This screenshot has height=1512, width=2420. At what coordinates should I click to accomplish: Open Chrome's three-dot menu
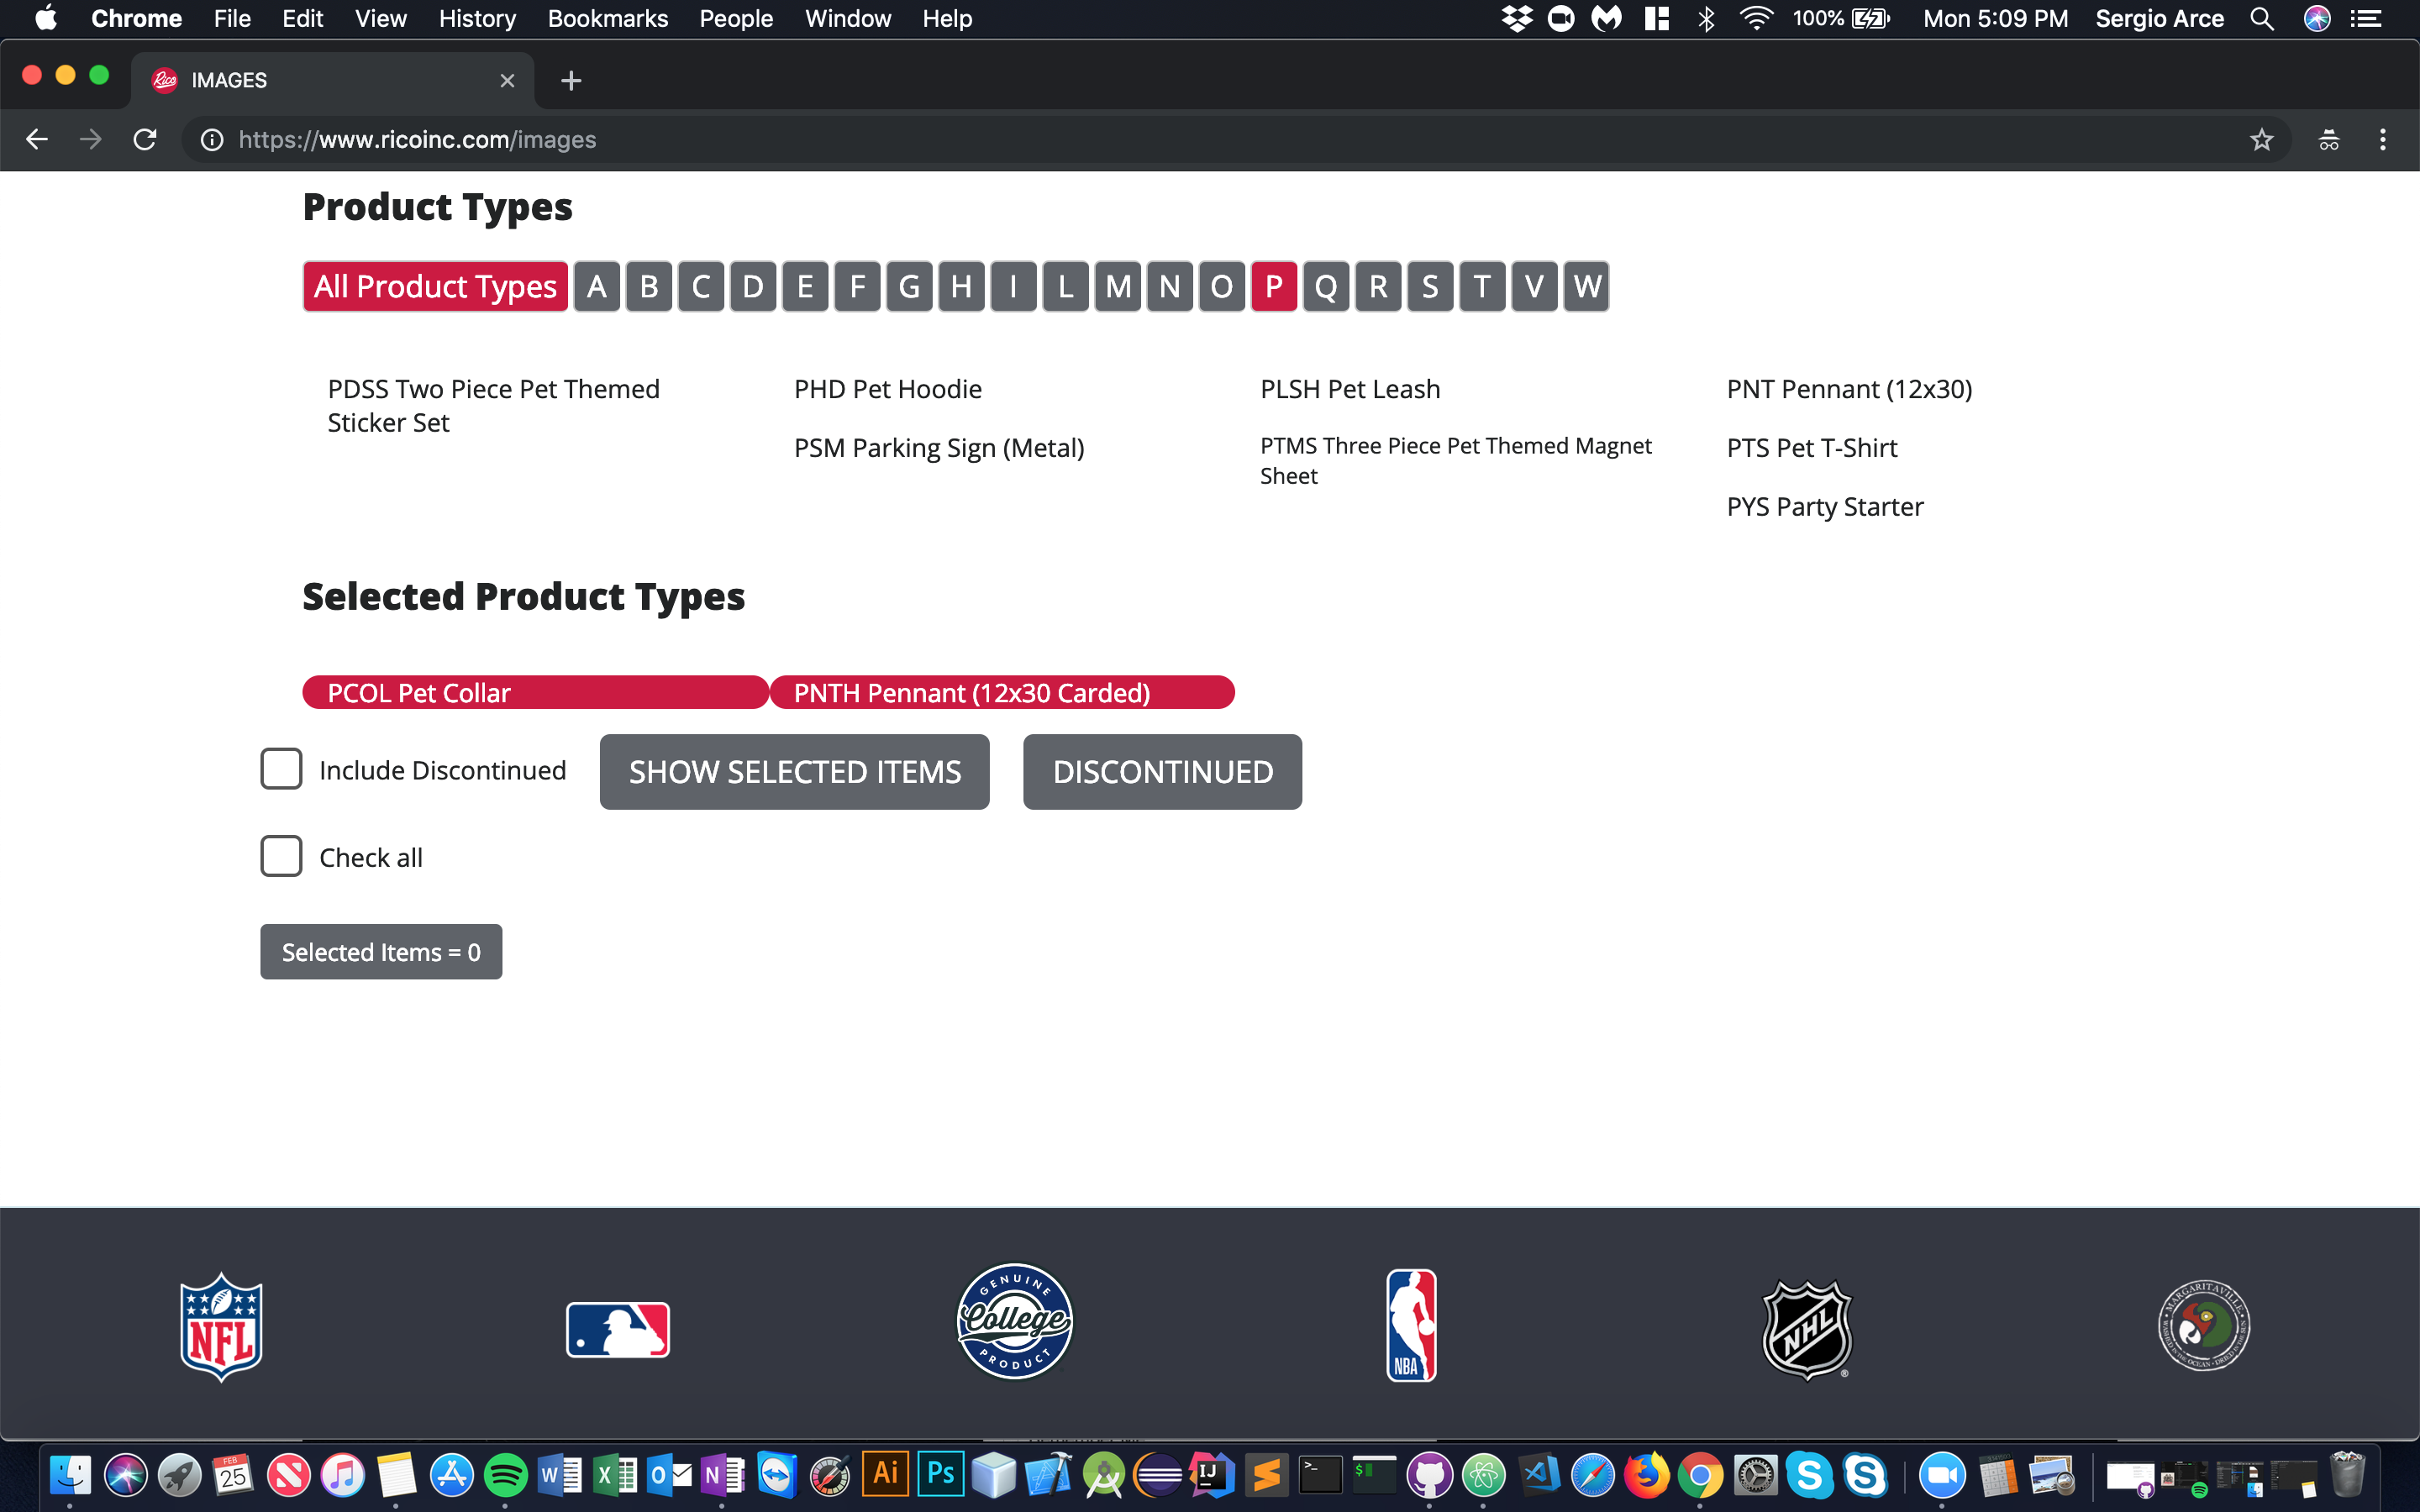[2382, 140]
